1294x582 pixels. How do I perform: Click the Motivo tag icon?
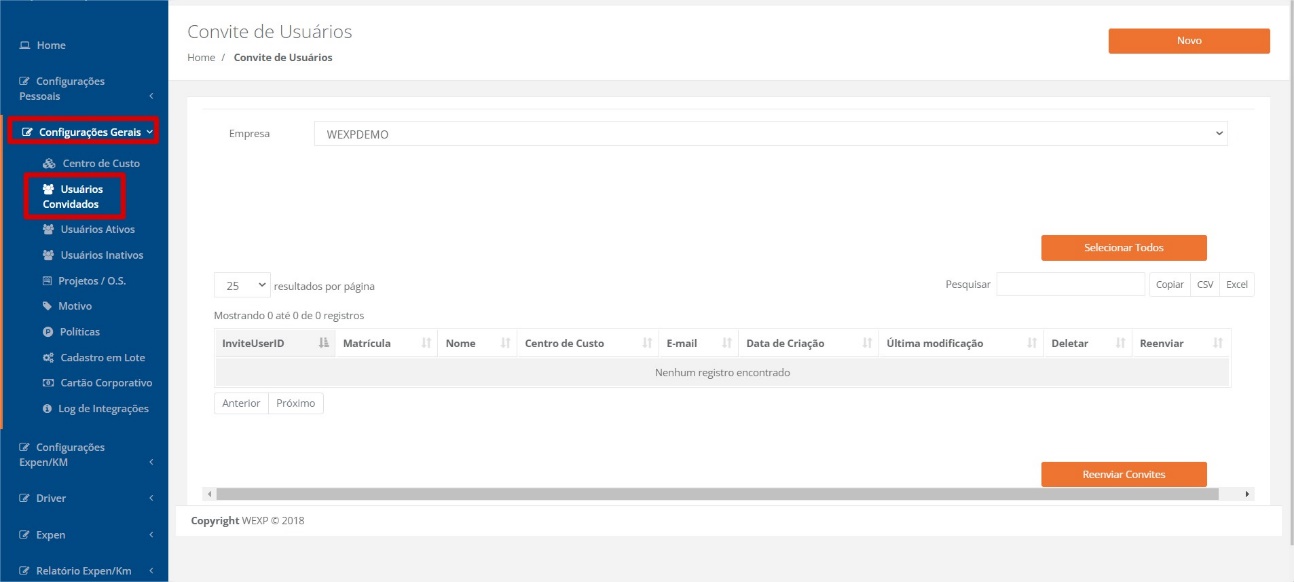(47, 307)
